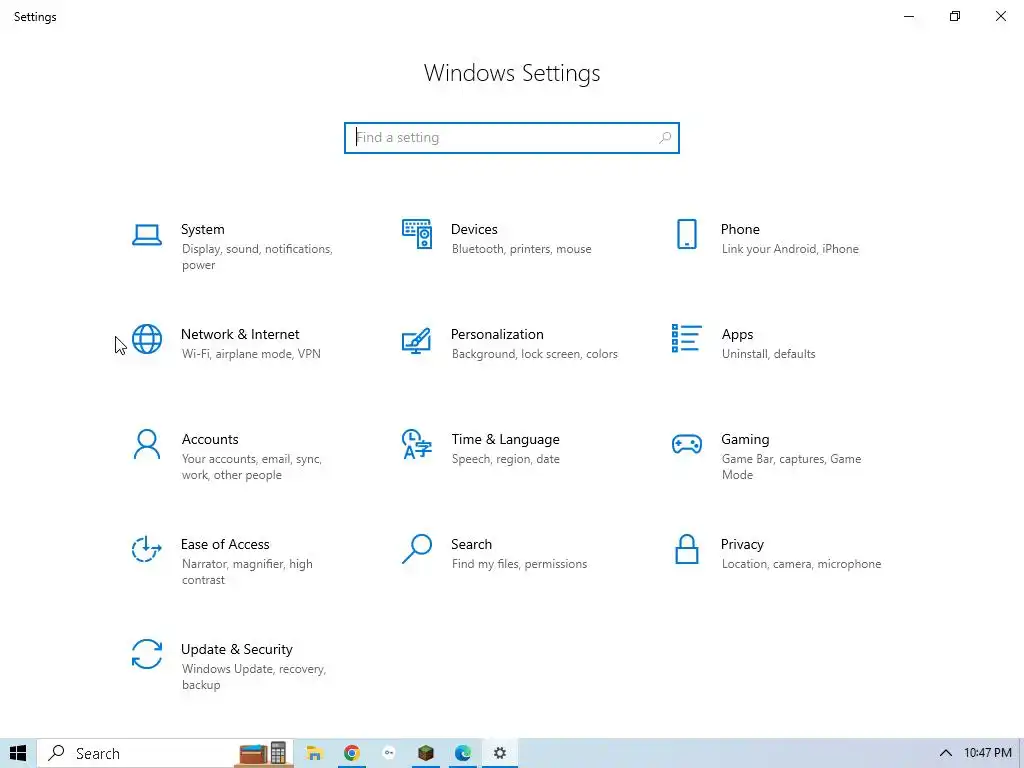Open the Accounts person icon

(x=147, y=444)
